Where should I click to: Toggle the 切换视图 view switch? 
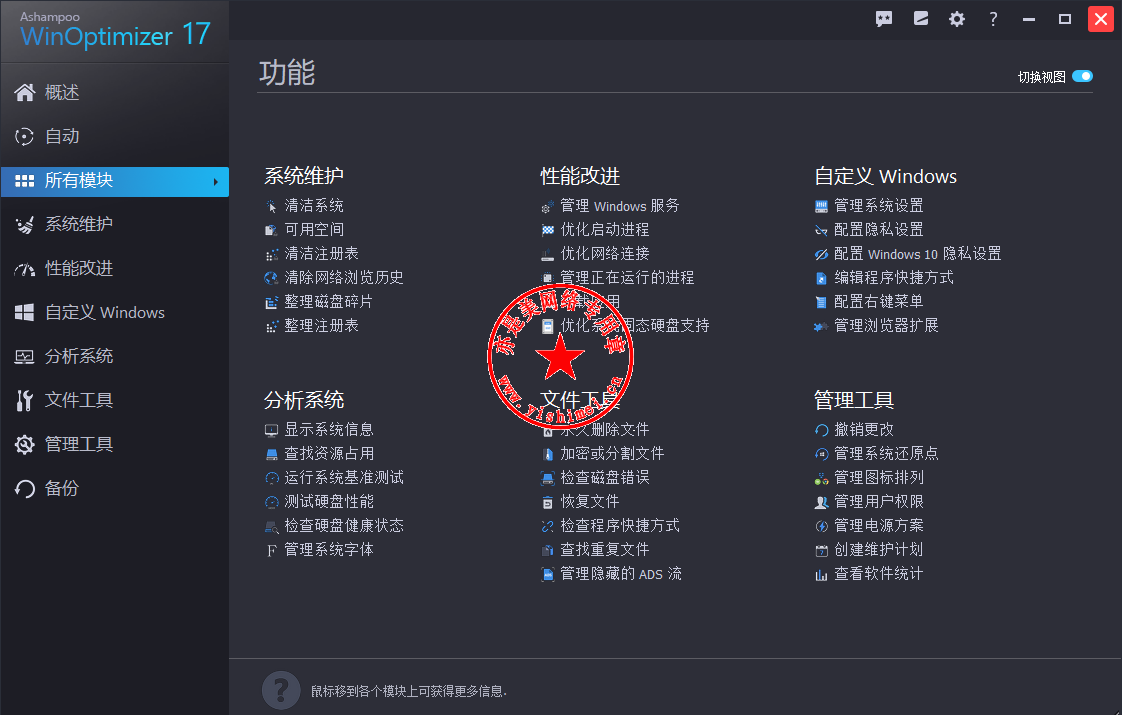1083,77
